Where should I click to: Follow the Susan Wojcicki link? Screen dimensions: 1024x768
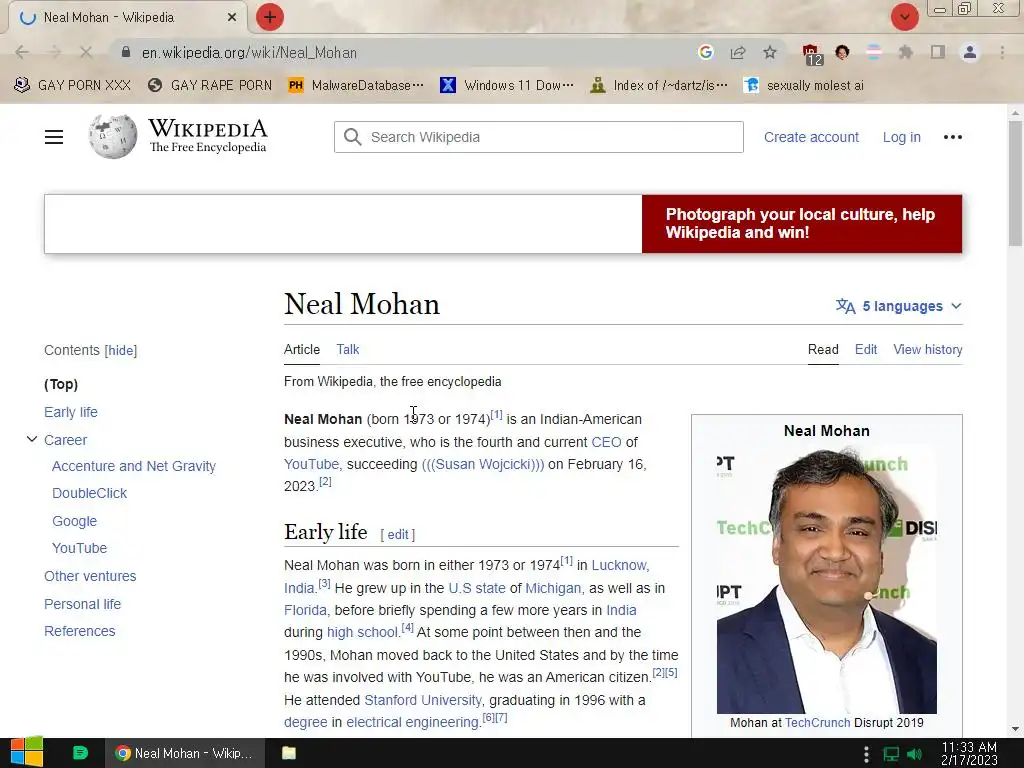pyautogui.click(x=483, y=464)
